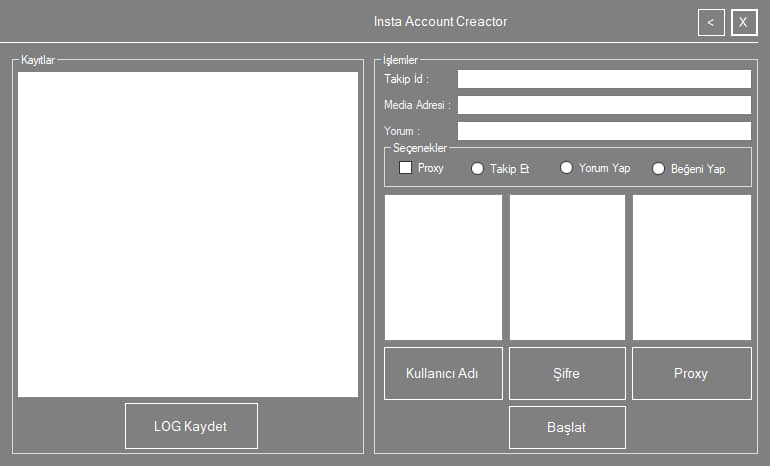Click inside the Kayıtlar log list box
This screenshot has width=770, height=466.
click(188, 235)
